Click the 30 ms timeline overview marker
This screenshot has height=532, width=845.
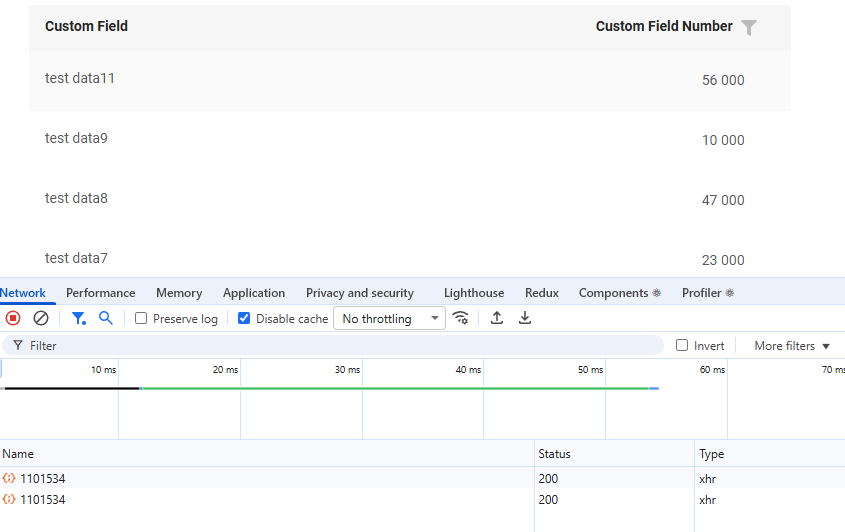coord(347,370)
